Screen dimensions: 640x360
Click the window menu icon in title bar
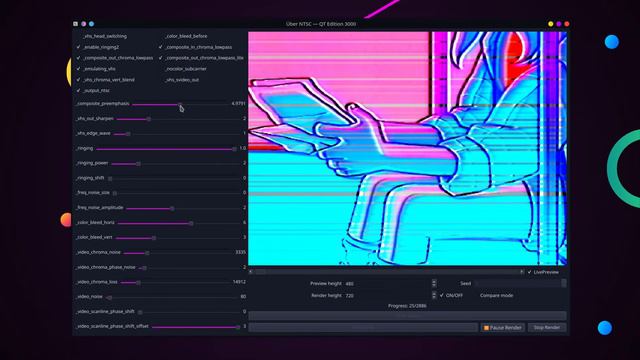coord(76,24)
